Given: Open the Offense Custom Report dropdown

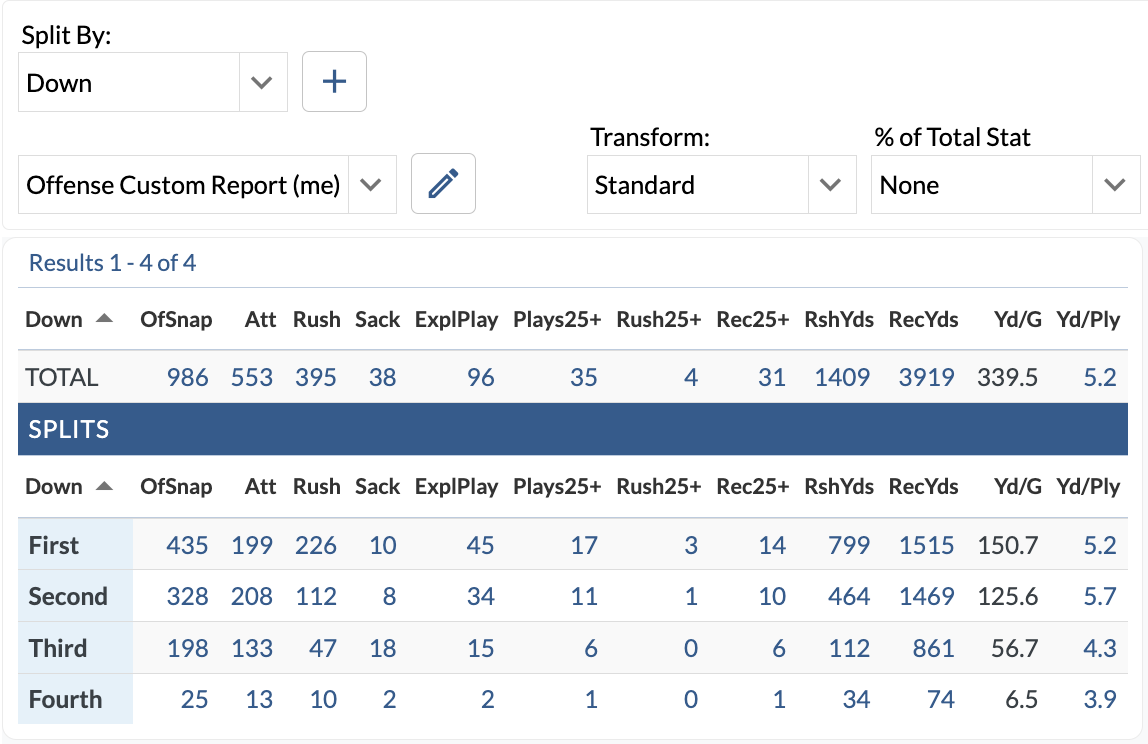Looking at the screenshot, I should point(371,185).
